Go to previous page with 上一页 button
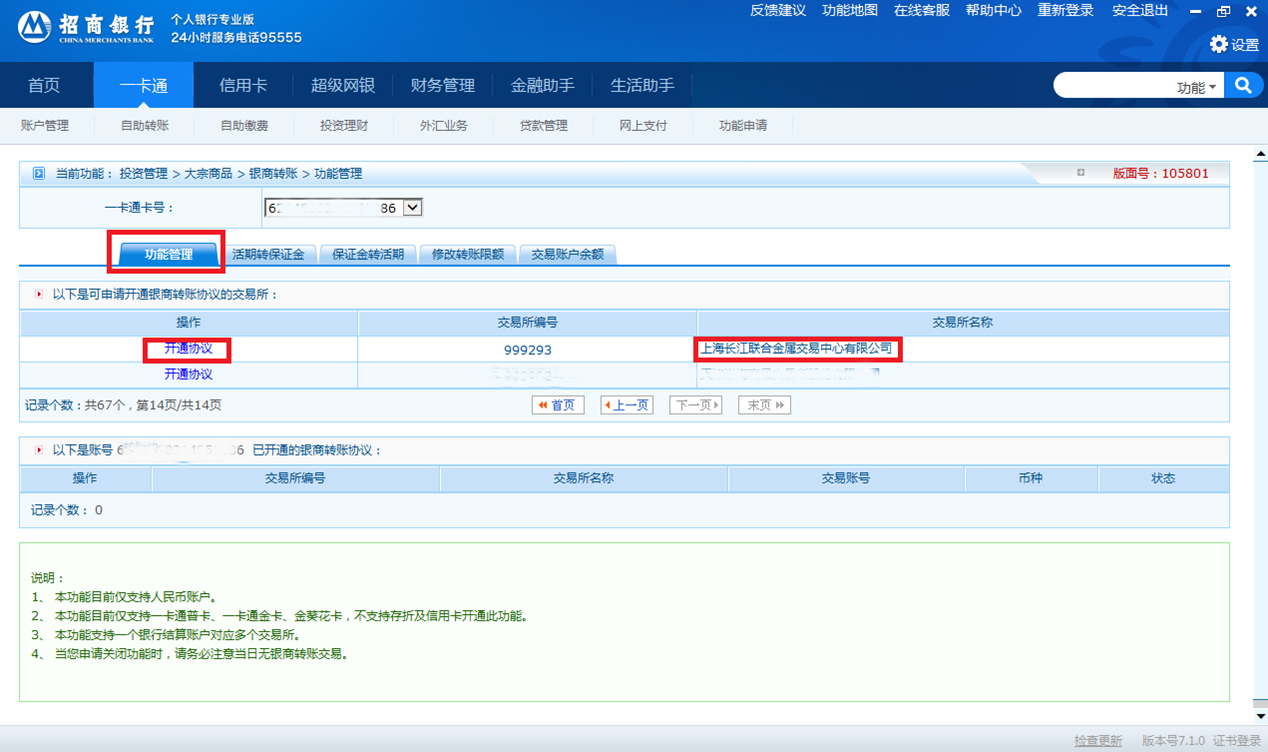This screenshot has height=752, width=1268. coord(627,405)
